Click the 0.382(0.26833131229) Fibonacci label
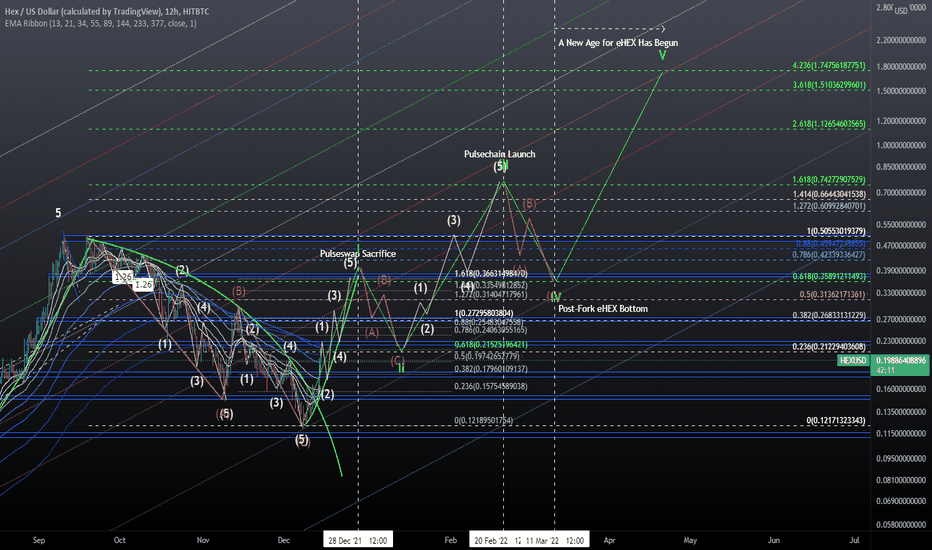 pyautogui.click(x=829, y=315)
